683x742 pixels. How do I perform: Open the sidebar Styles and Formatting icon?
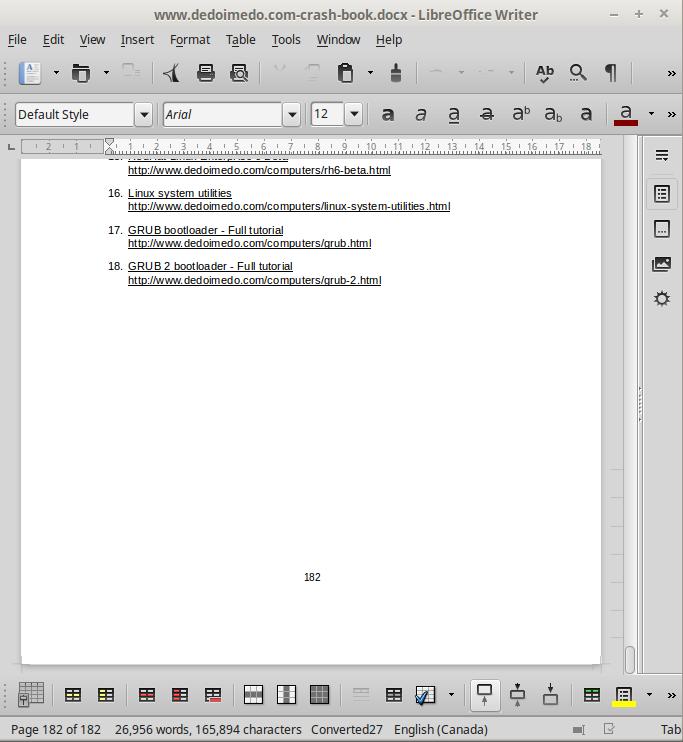coord(662,229)
